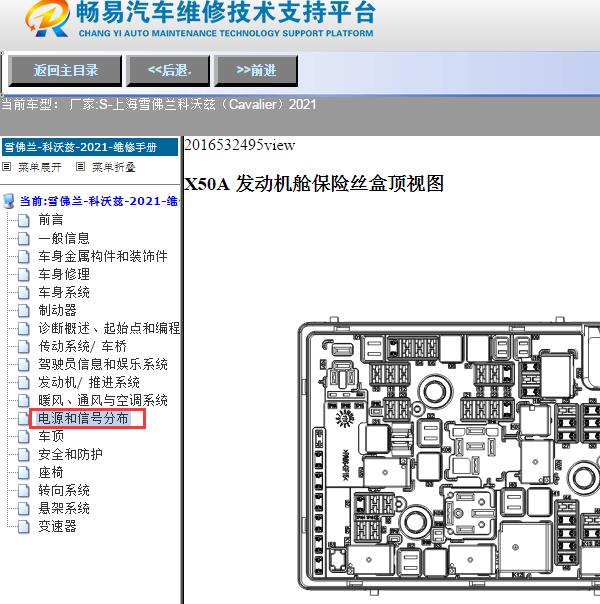Click the page icon next to 变速器
The width and height of the screenshot is (600, 604).
click(x=24, y=527)
